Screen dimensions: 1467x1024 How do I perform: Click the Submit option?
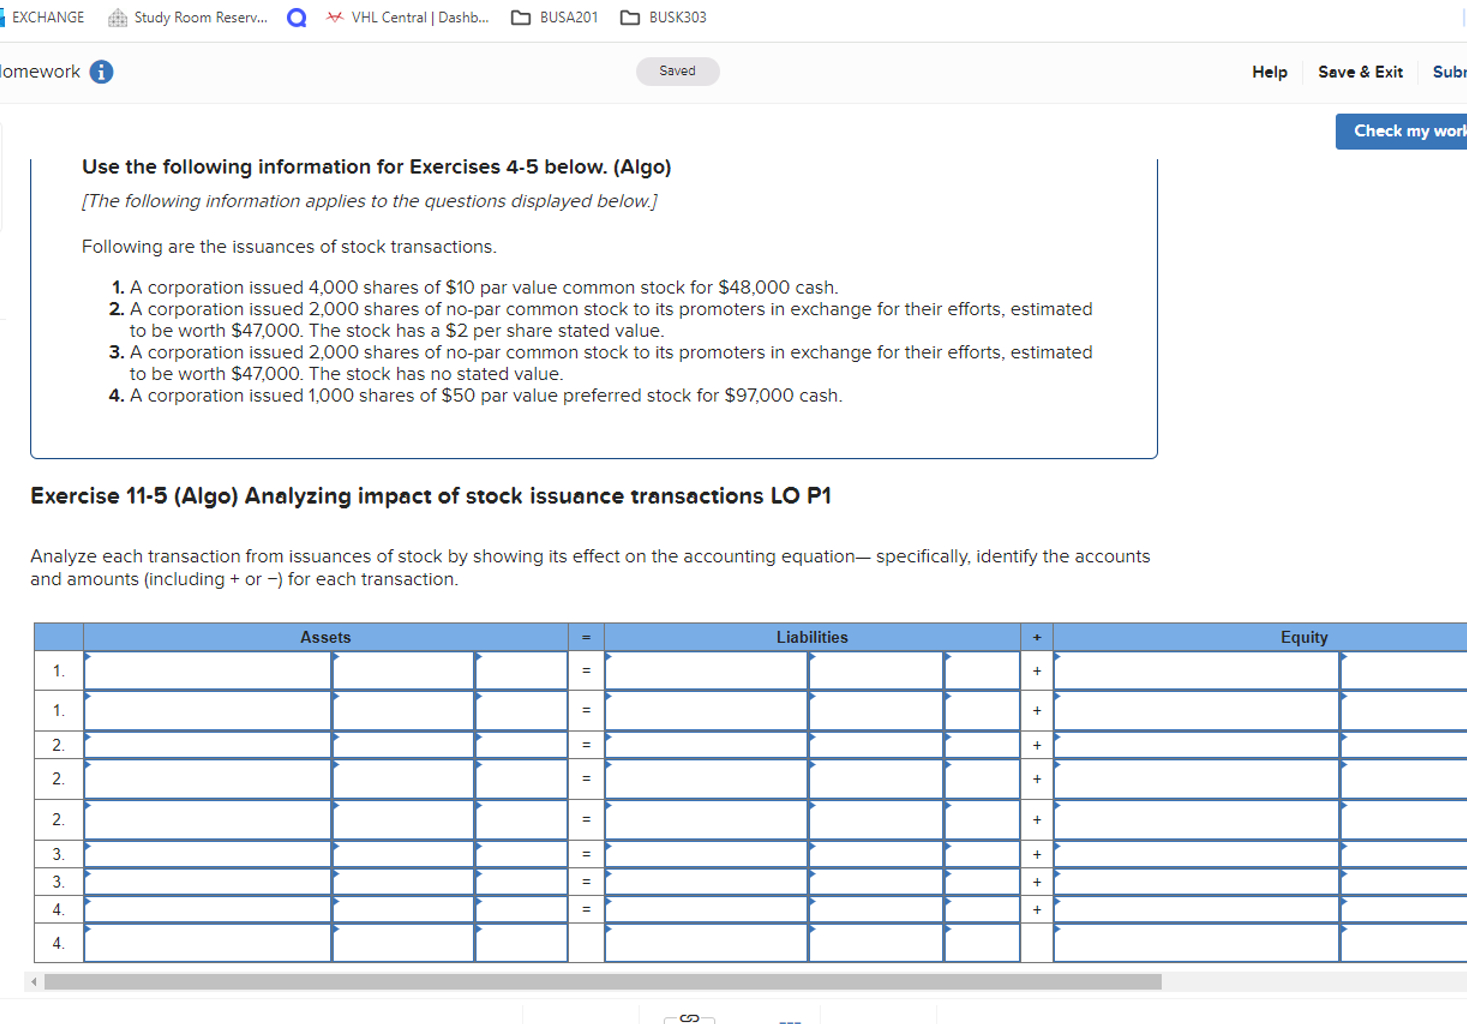click(1448, 72)
